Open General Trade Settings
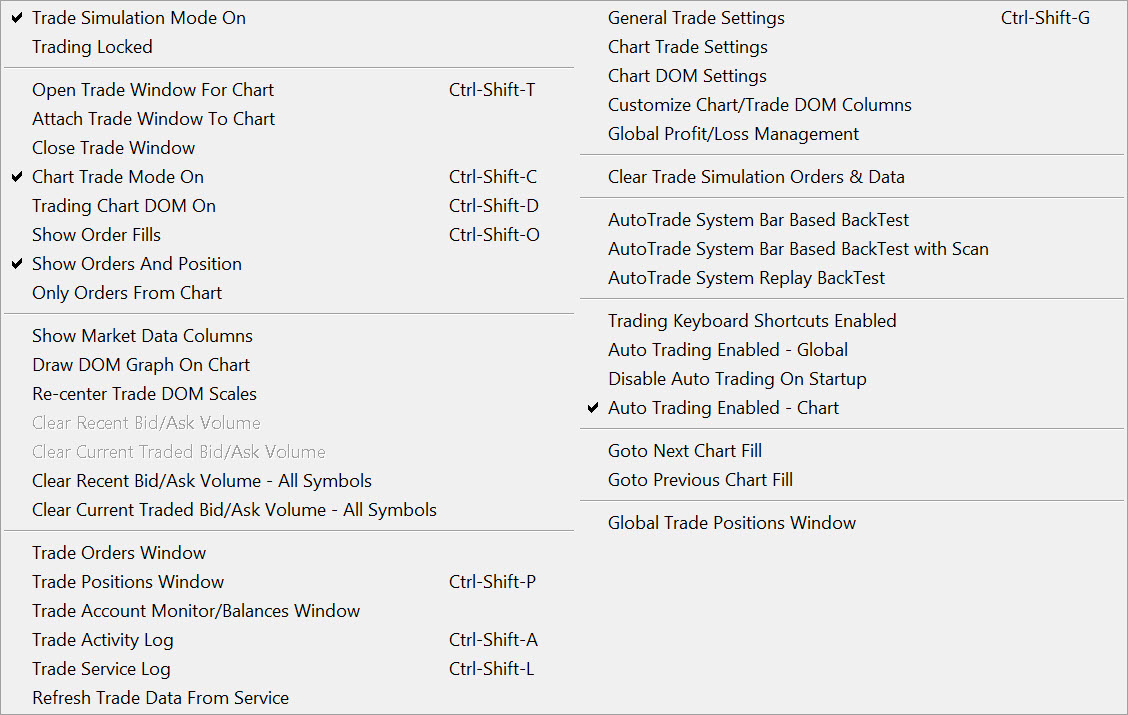Screen dimensions: 1128x715 696,18
